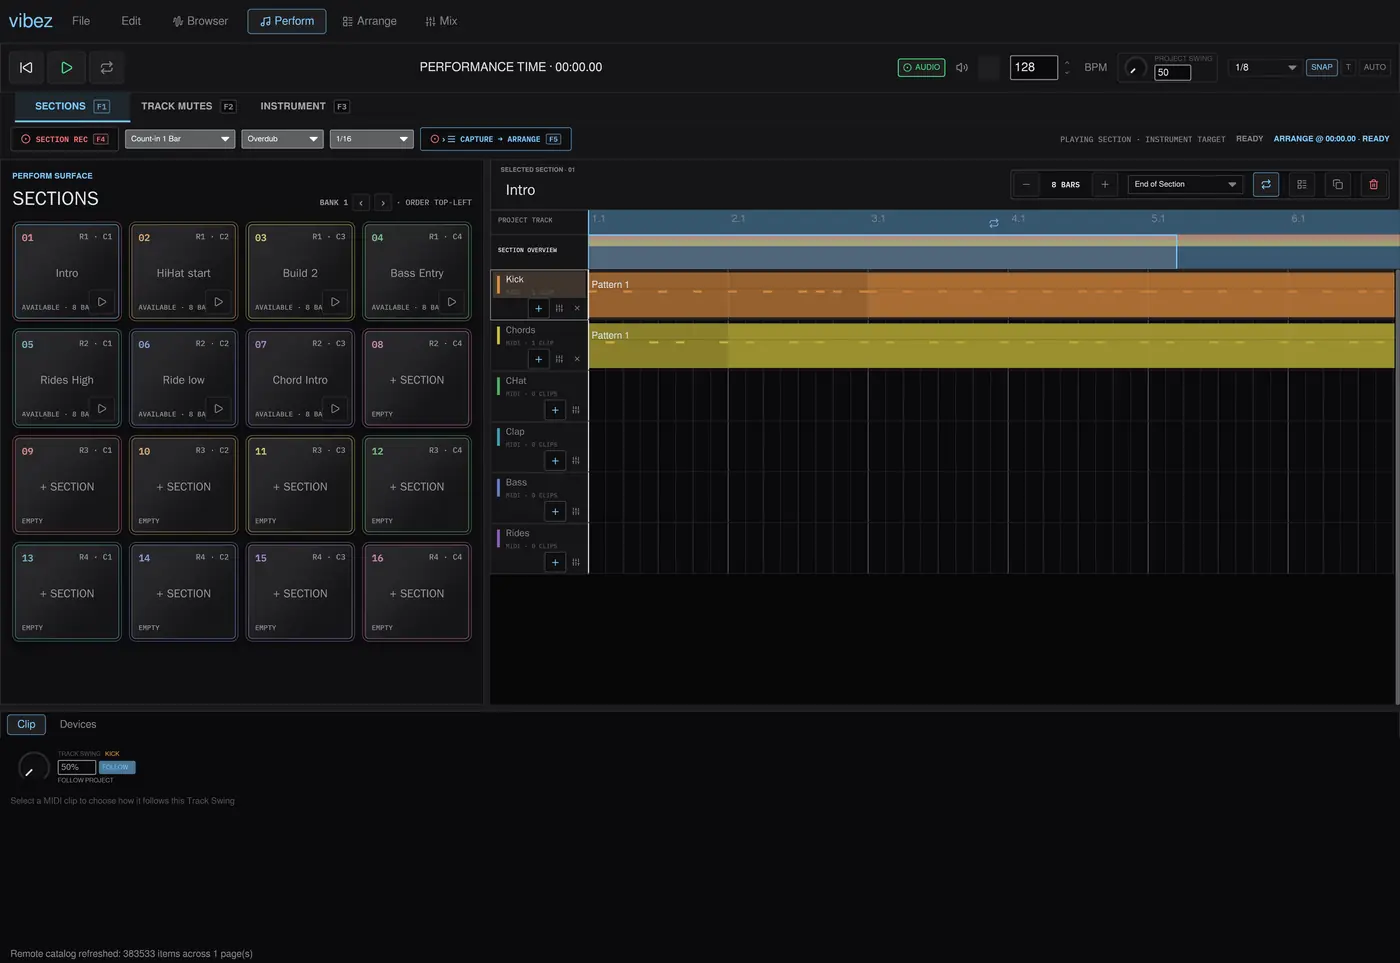Click the skip-to-start transport button
This screenshot has width=1400, height=963.
click(27, 67)
